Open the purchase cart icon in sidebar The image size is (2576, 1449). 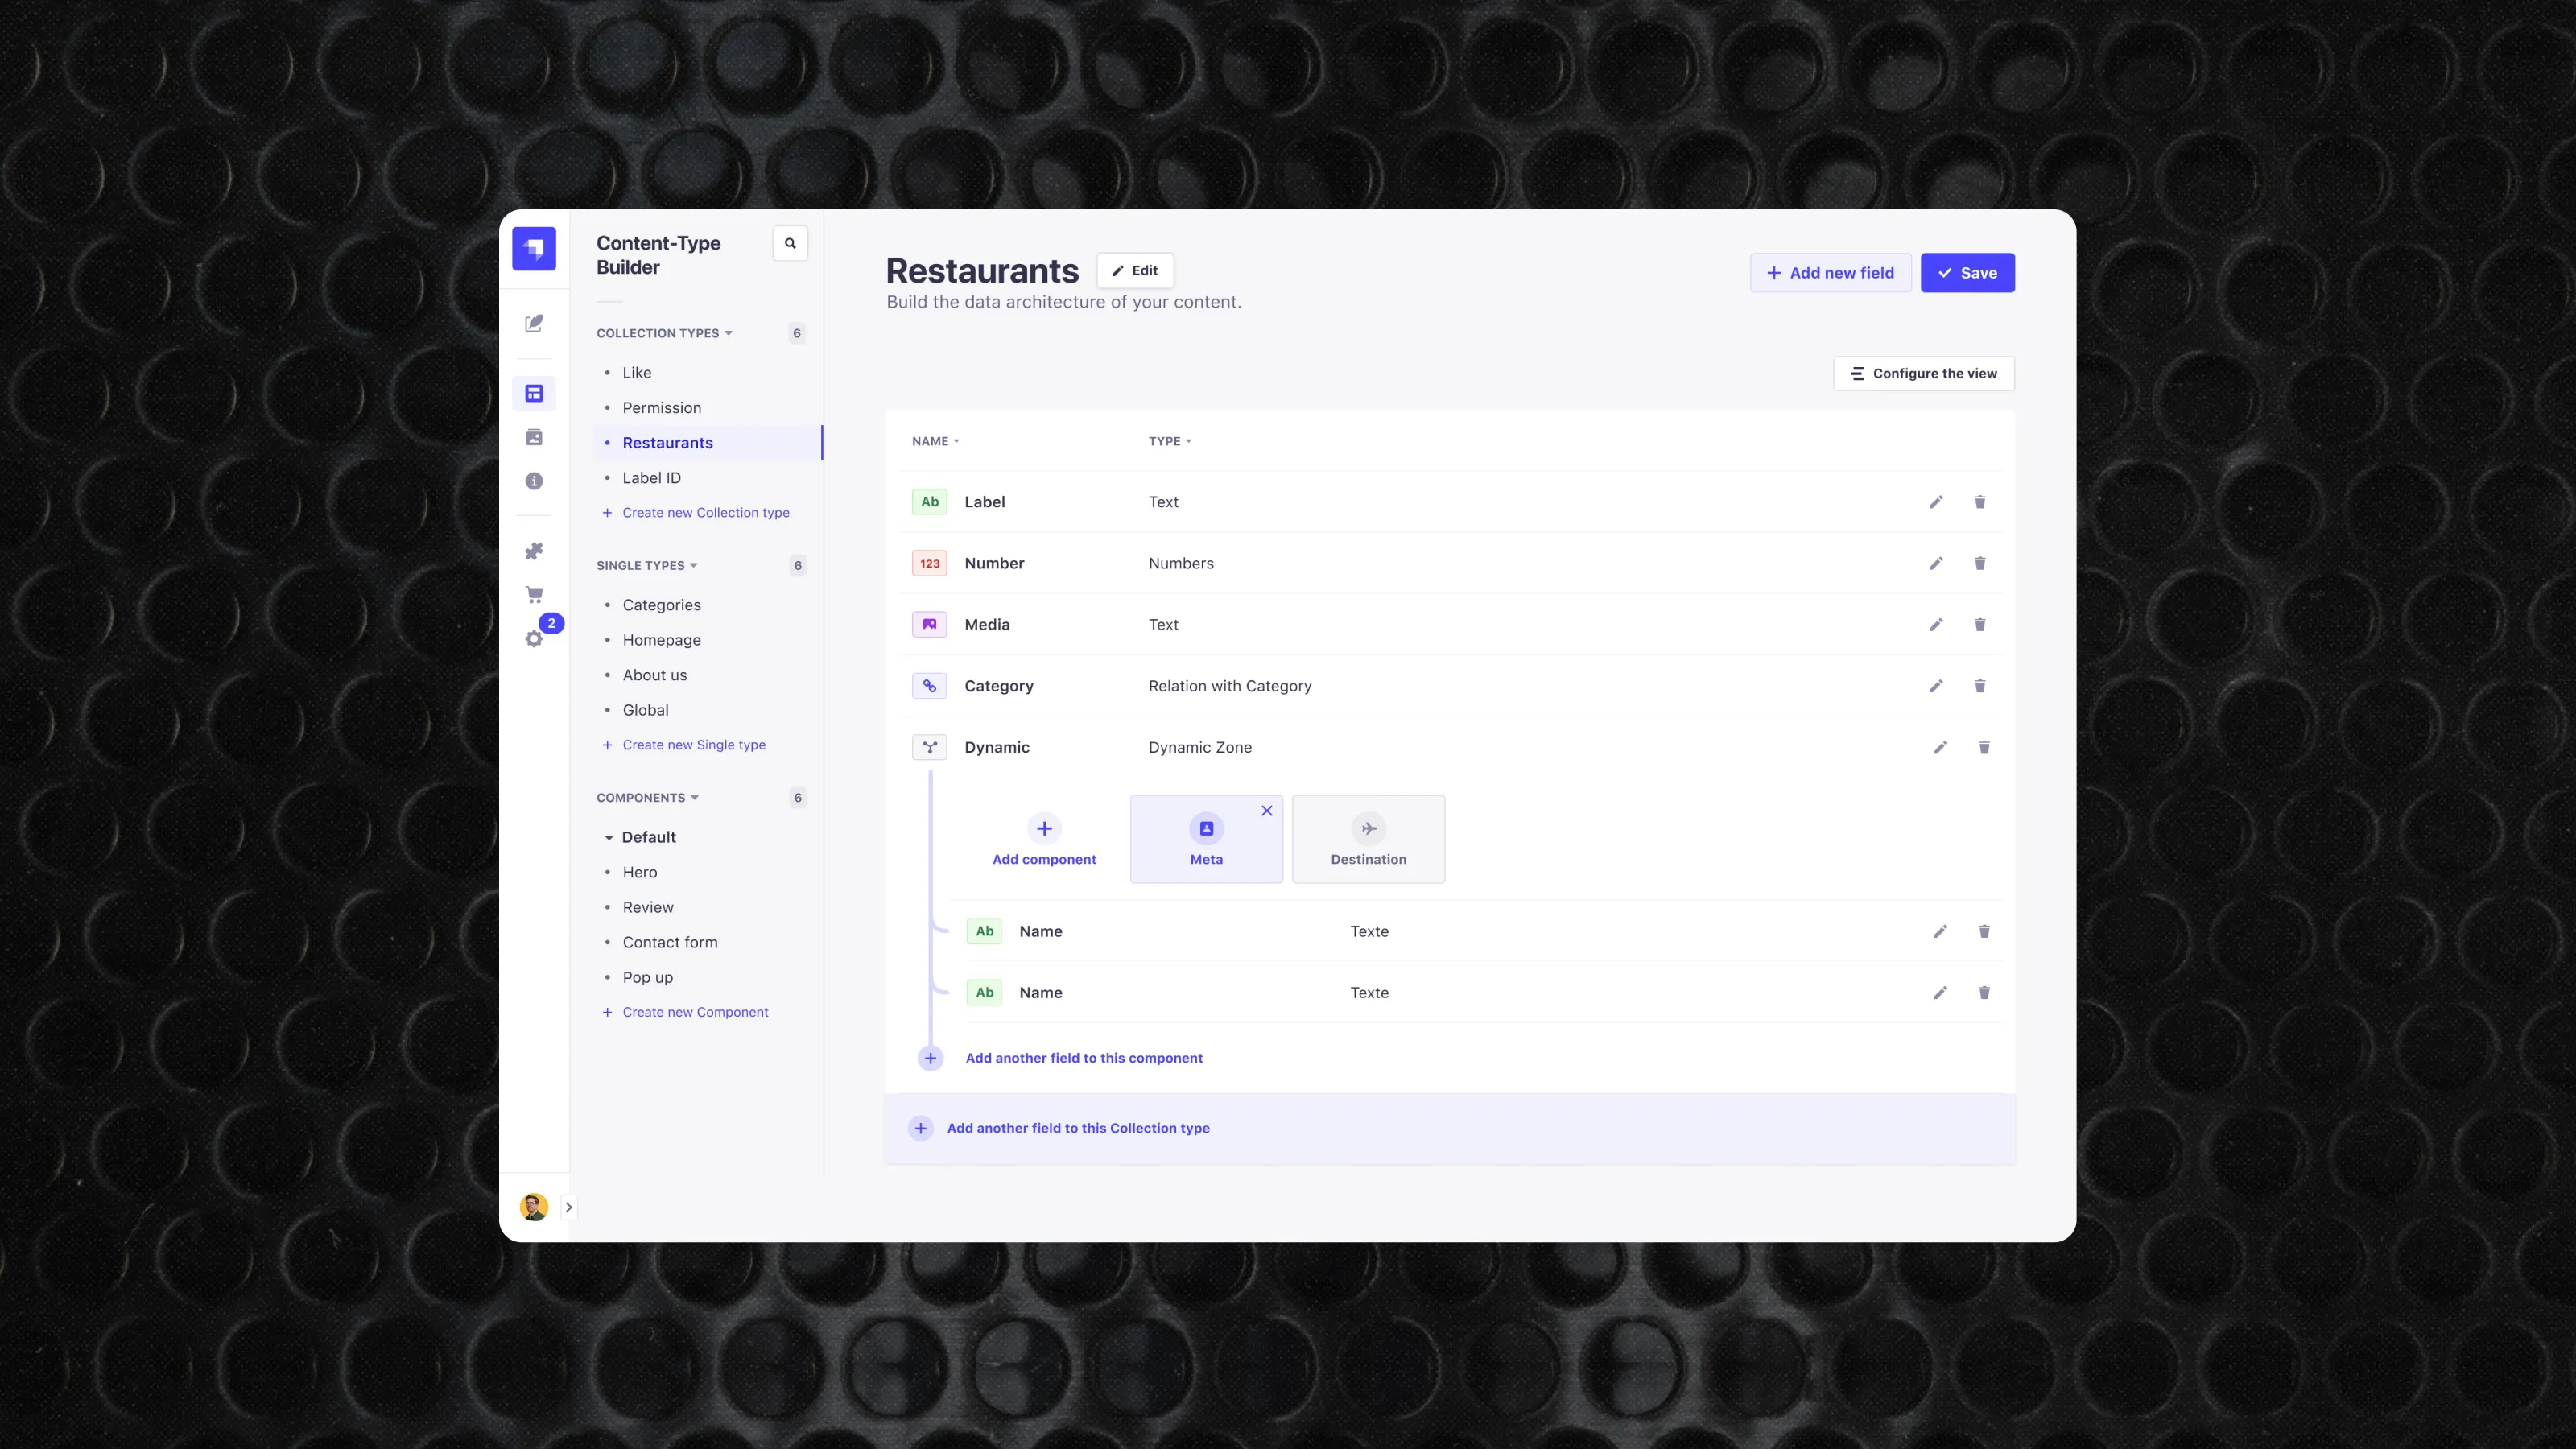pyautogui.click(x=534, y=594)
